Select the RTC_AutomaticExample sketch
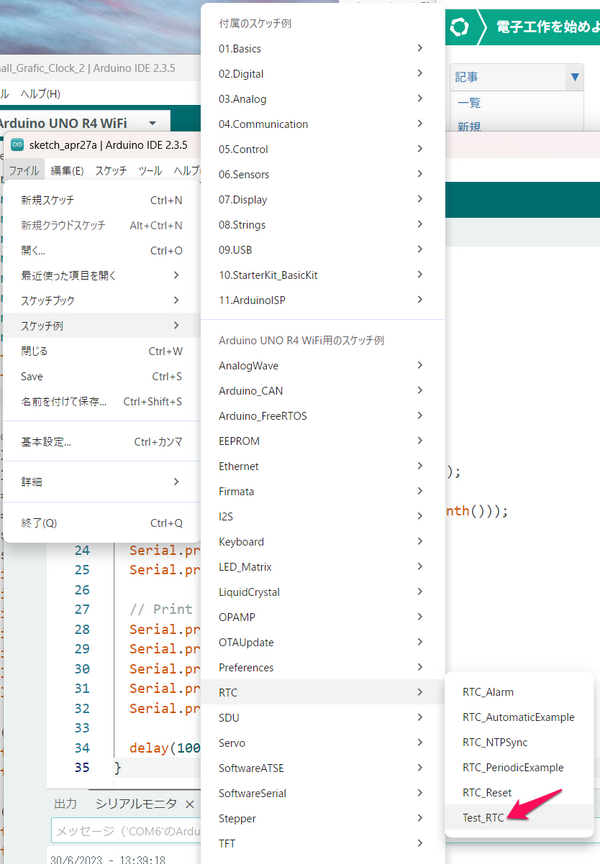The height and width of the screenshot is (864, 600). pyautogui.click(x=518, y=717)
